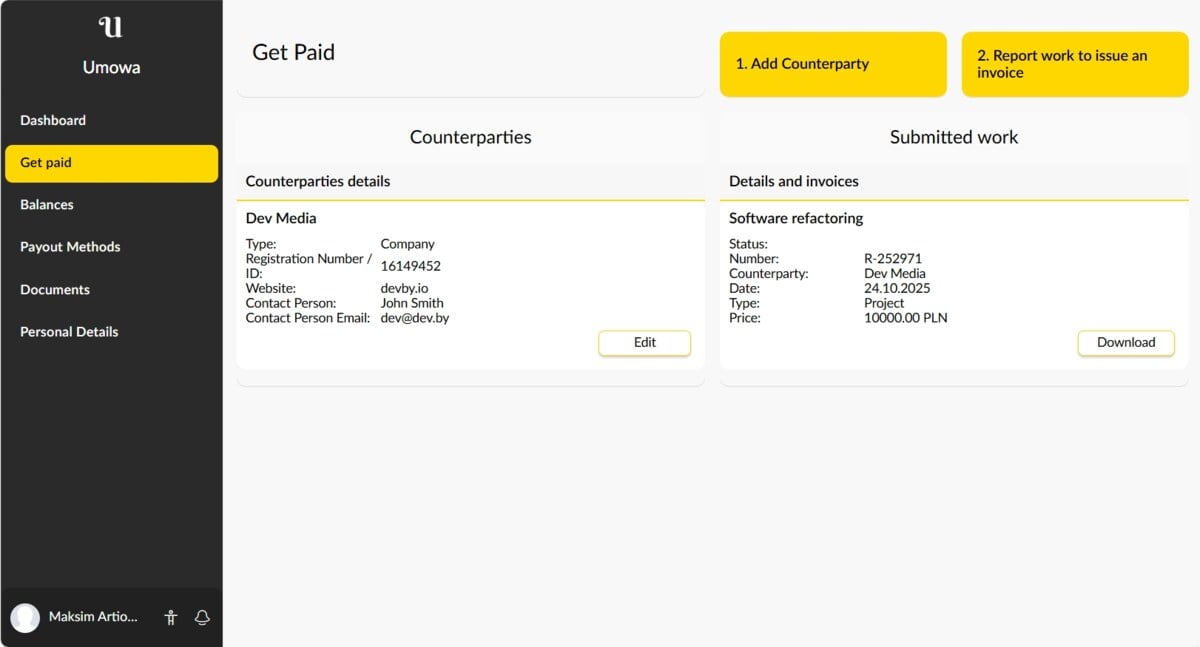Edit the Dev Media counterparty
Screen dimensions: 1200x647
(x=644, y=343)
